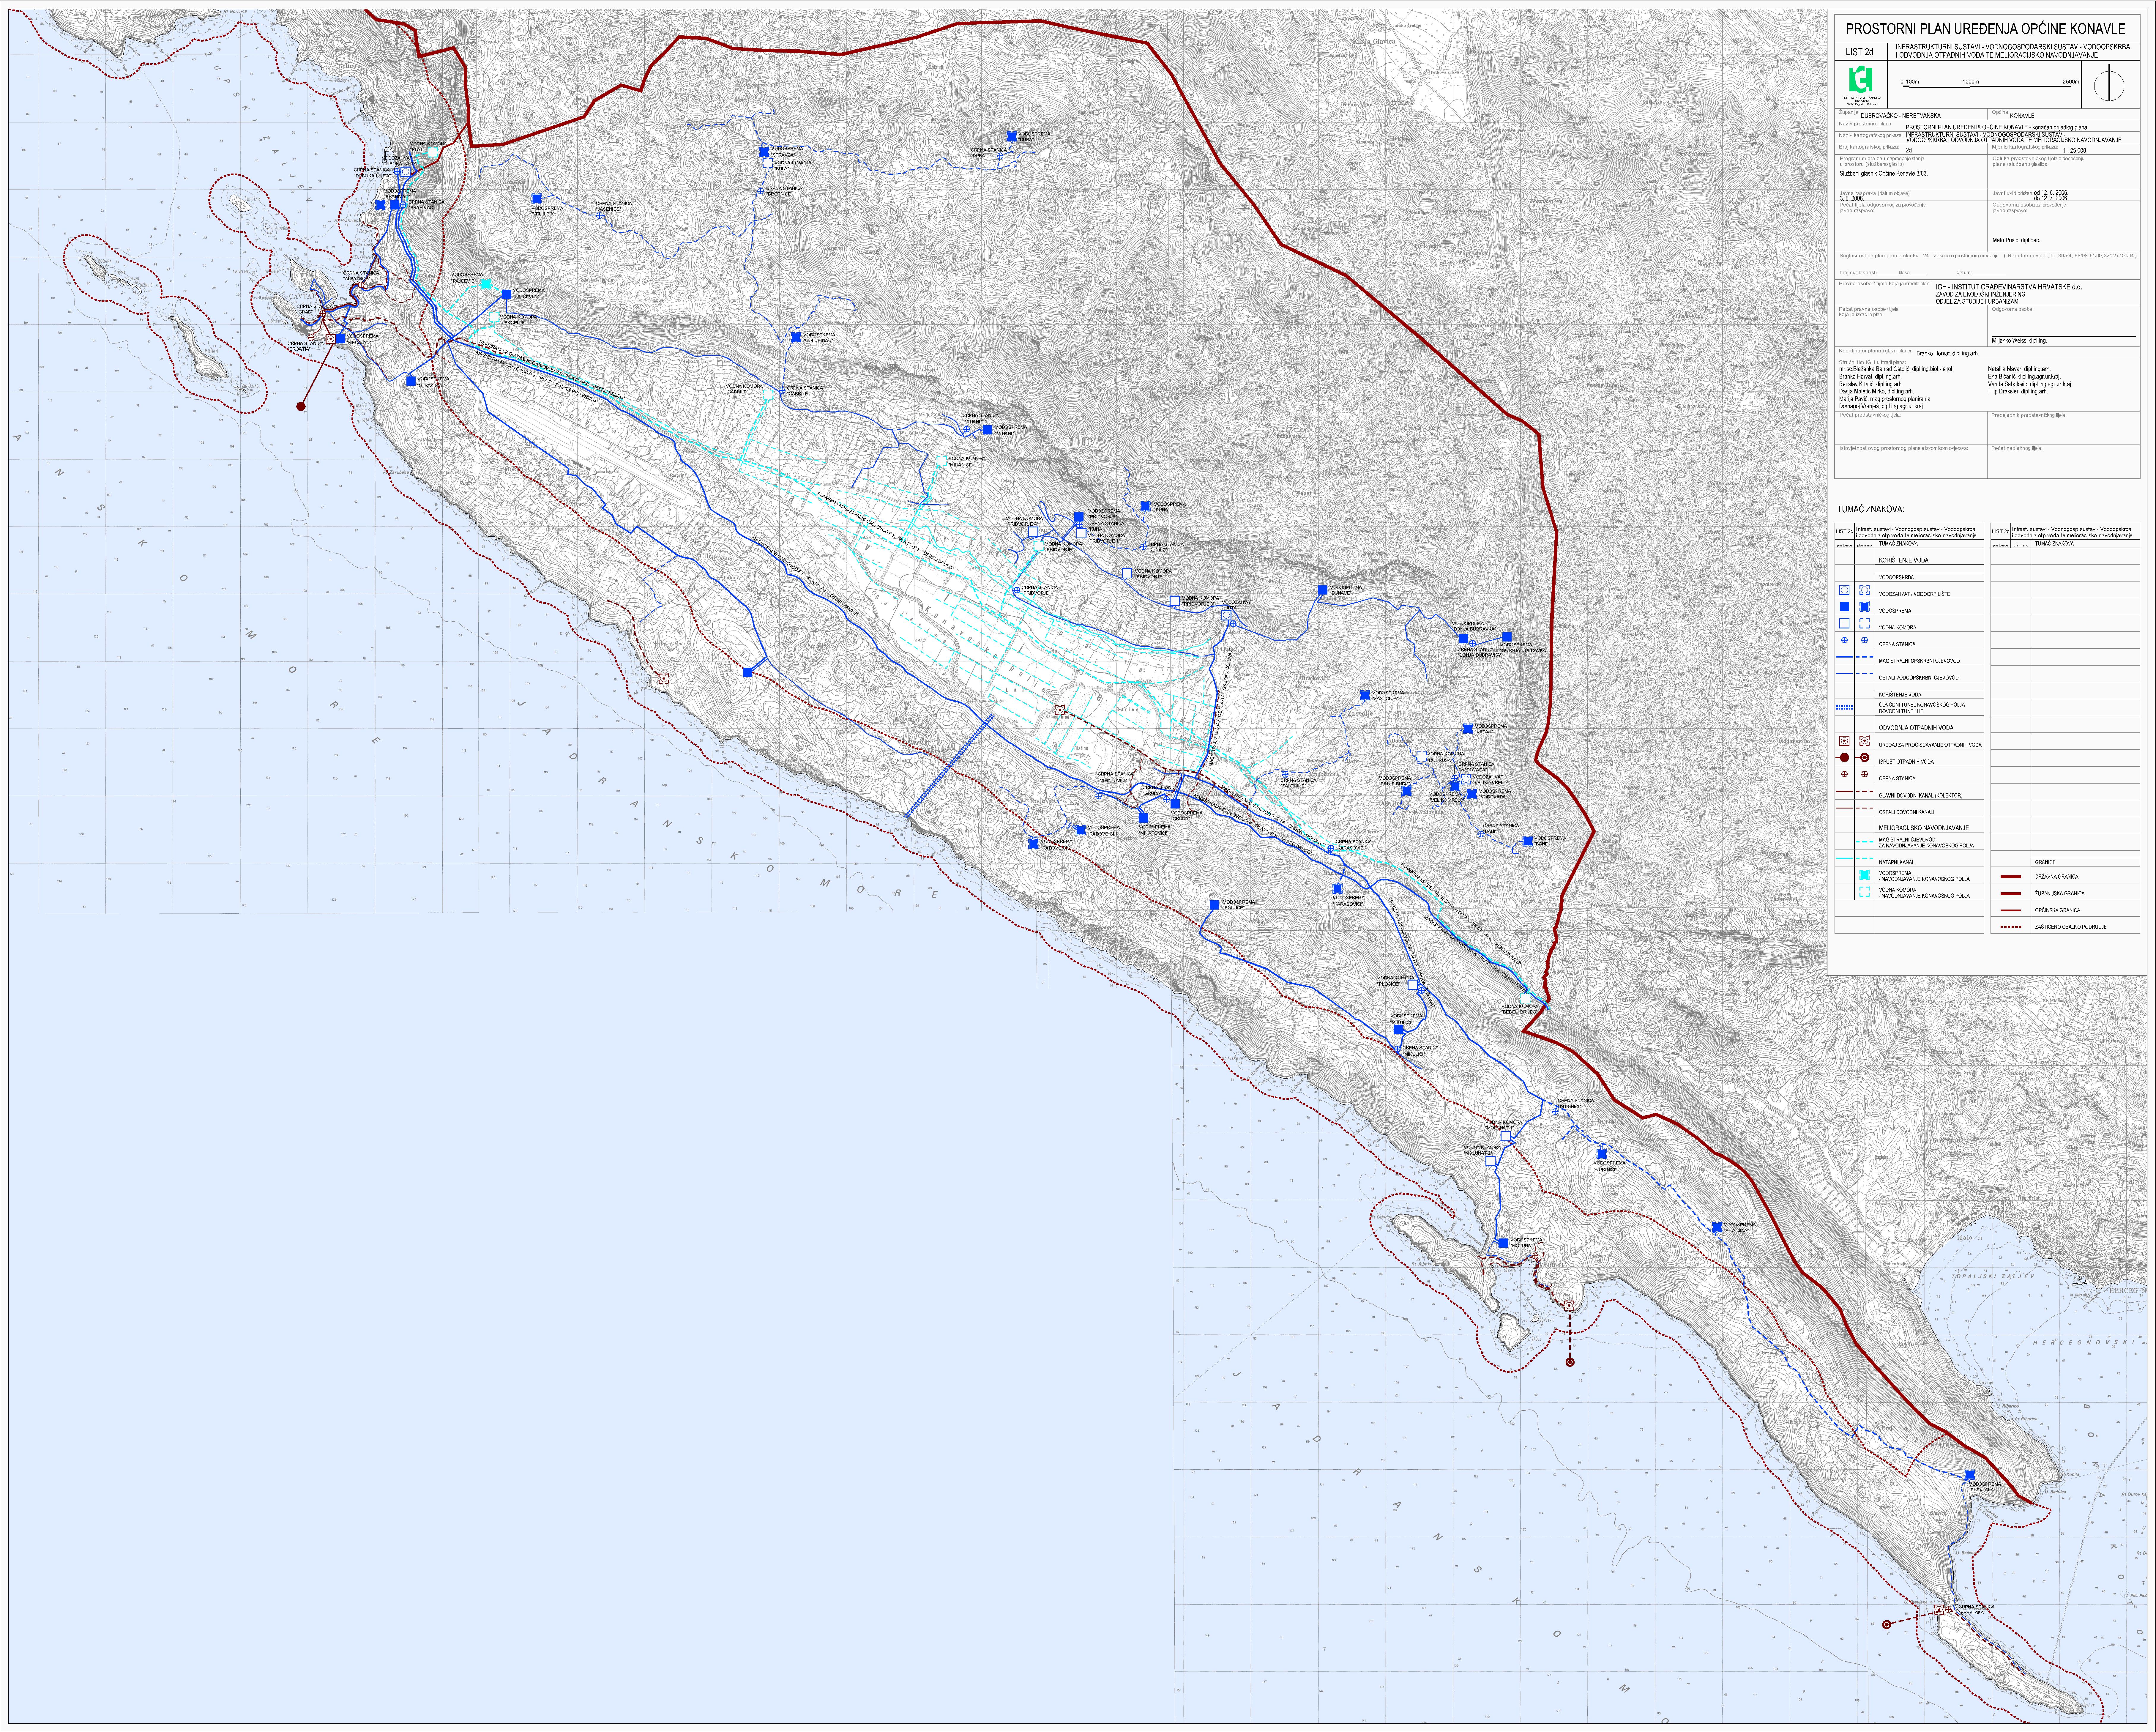This screenshot has height=1732, width=2156.
Task: Select existing blue Crpna stanica circle-cross symbol
Action: [x=1845, y=640]
